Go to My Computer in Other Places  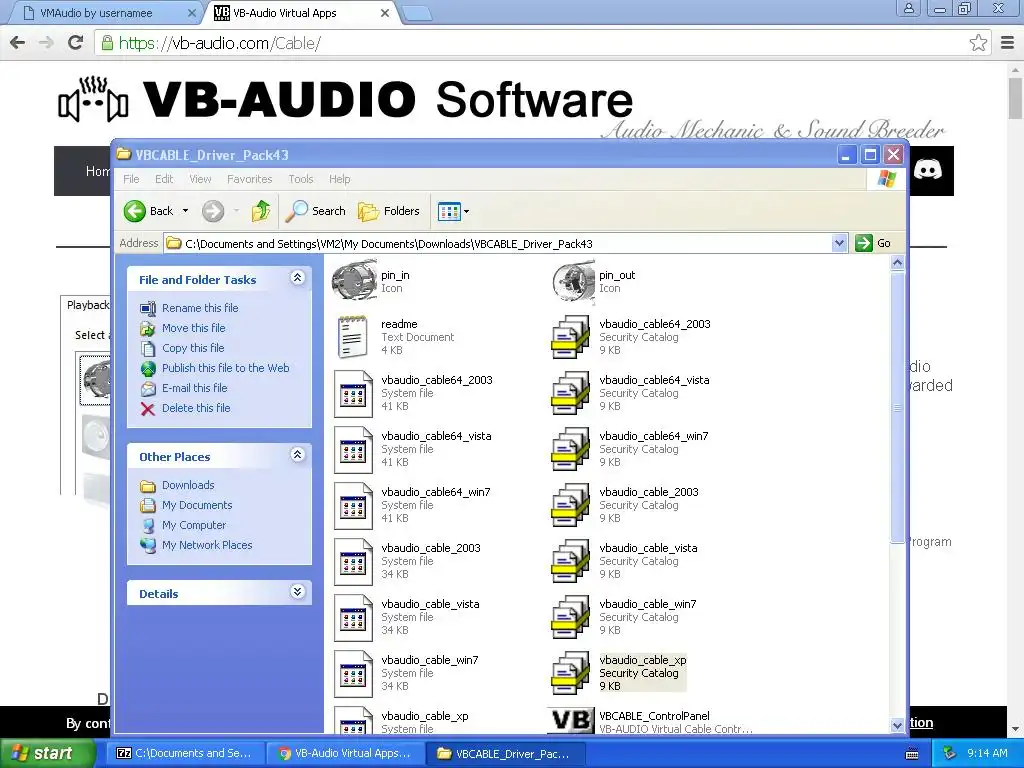point(194,525)
